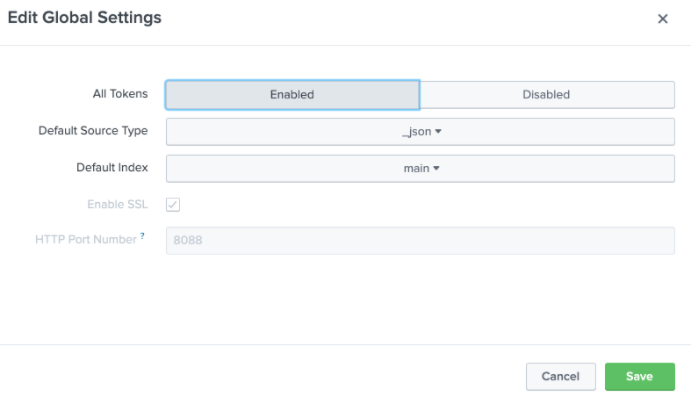This screenshot has height=404, width=691.
Task: Click the Enable SSL label text
Action: 117,204
